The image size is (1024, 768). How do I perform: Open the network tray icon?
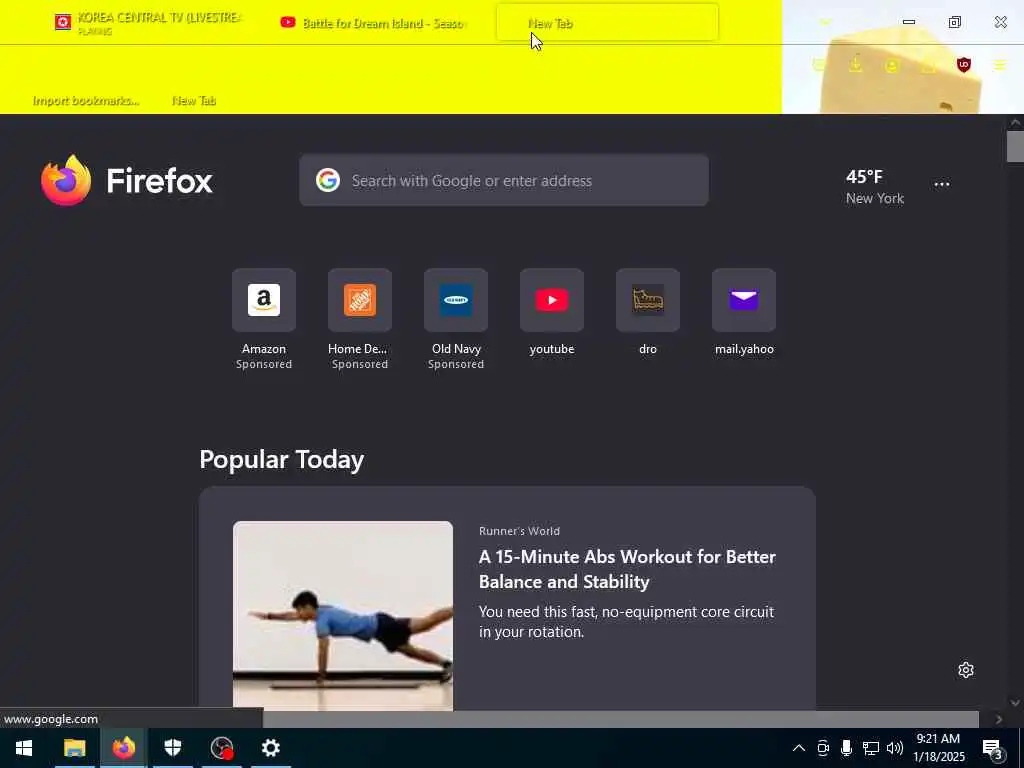[871, 748]
